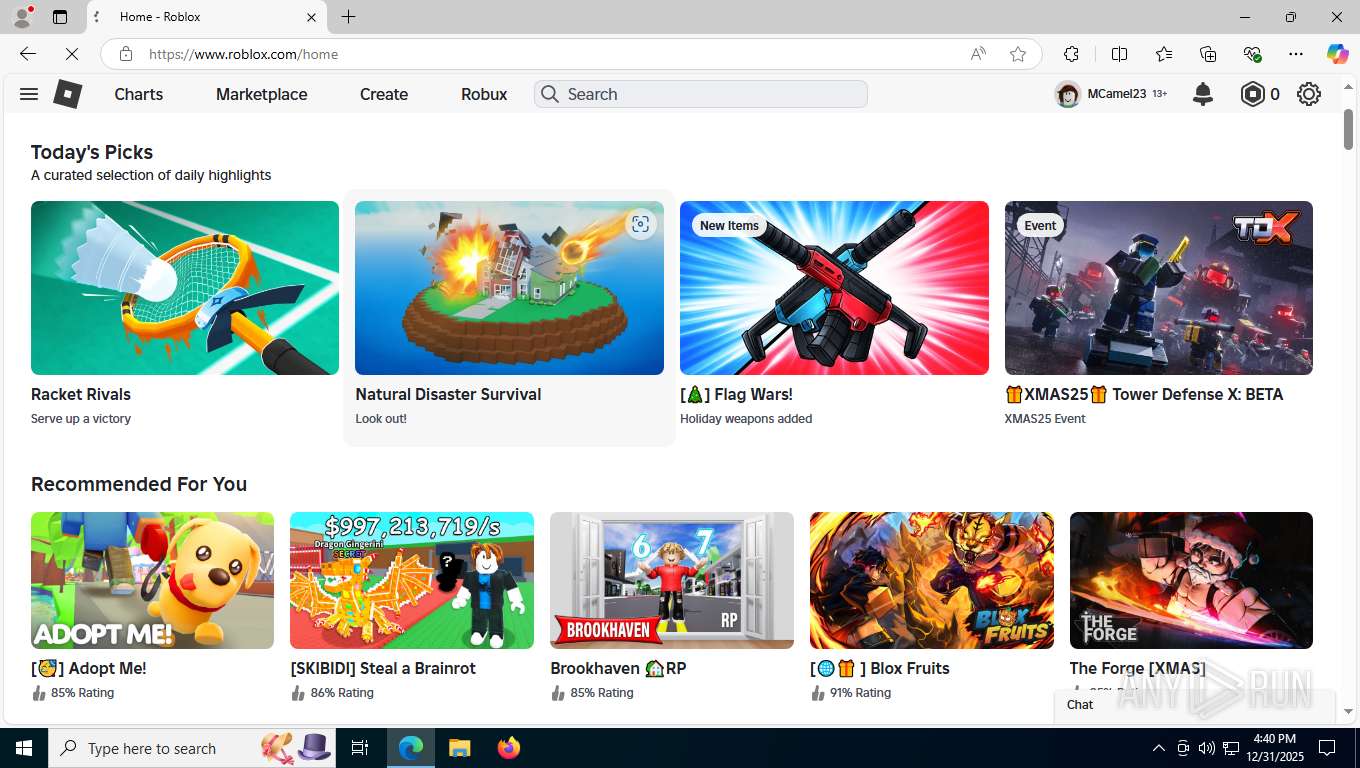Screen dimensions: 1360x768
Task: Click the Tower Defense X thumbnail
Action: point(1159,288)
